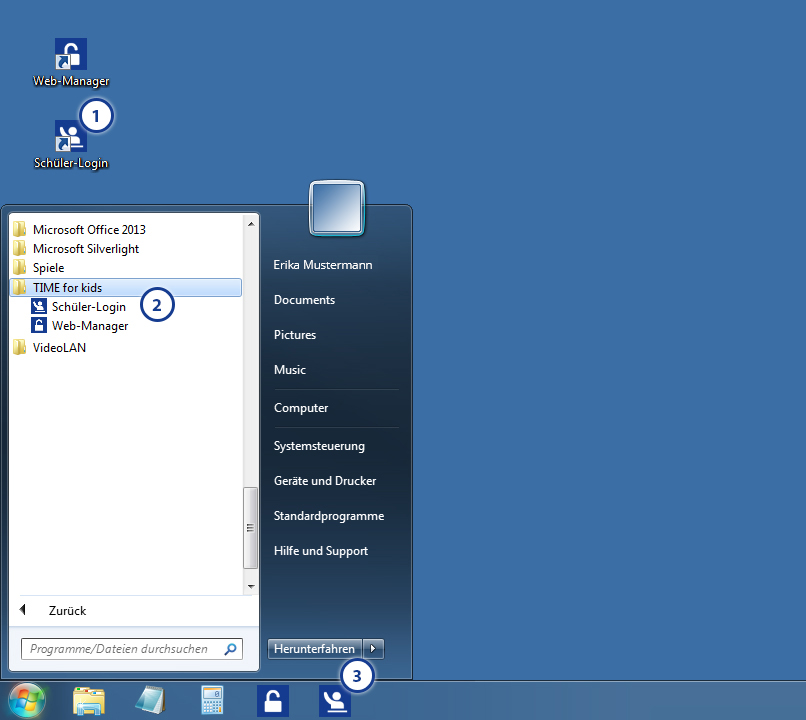This screenshot has width=806, height=720.
Task: Open Pictures from the Start menu
Action: (x=295, y=335)
